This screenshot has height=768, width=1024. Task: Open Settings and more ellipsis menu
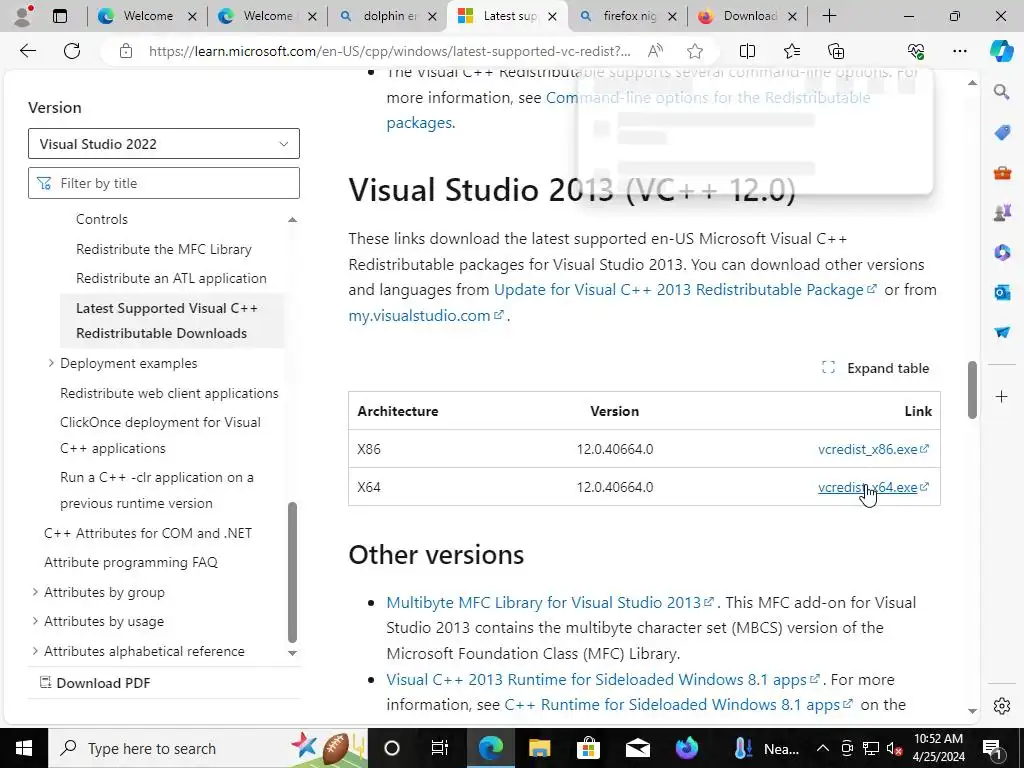coord(959,51)
